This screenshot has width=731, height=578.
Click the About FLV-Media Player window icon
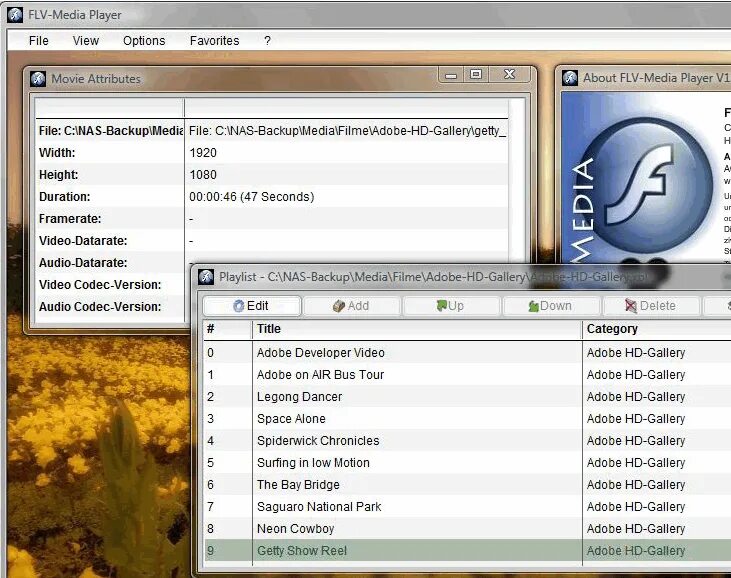coord(570,78)
